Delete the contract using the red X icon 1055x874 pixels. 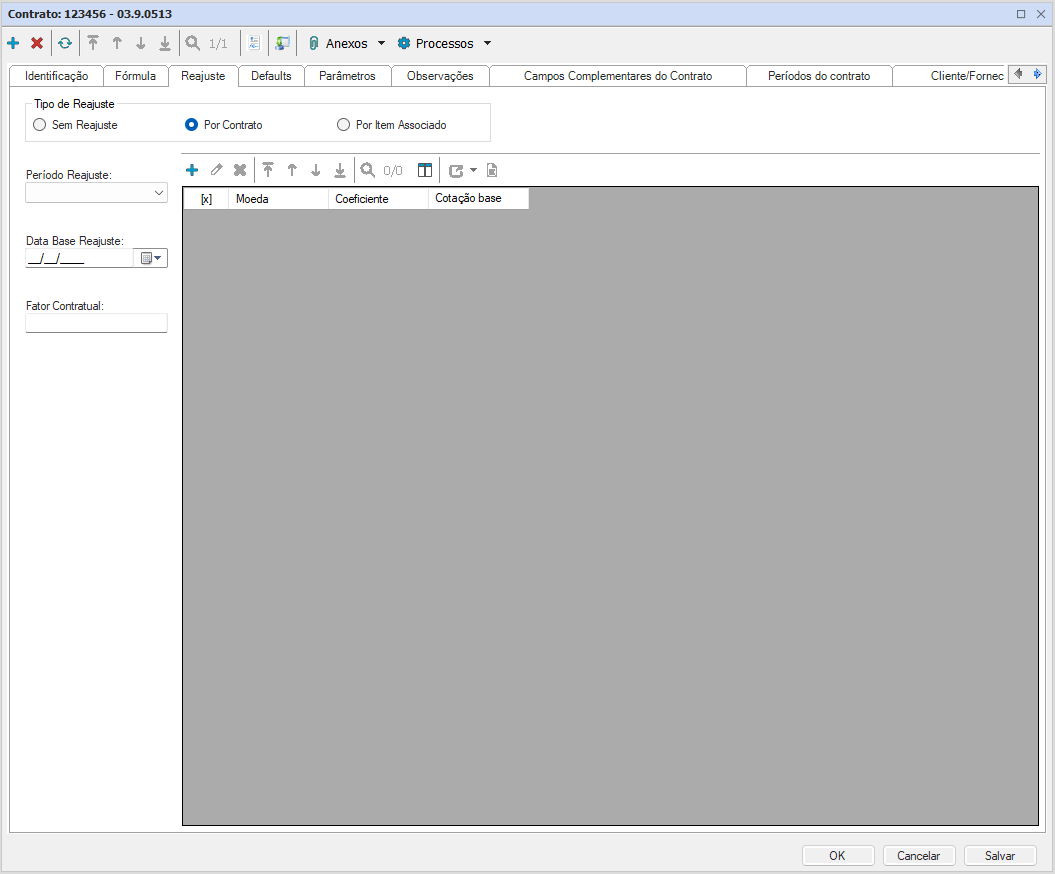click(37, 44)
